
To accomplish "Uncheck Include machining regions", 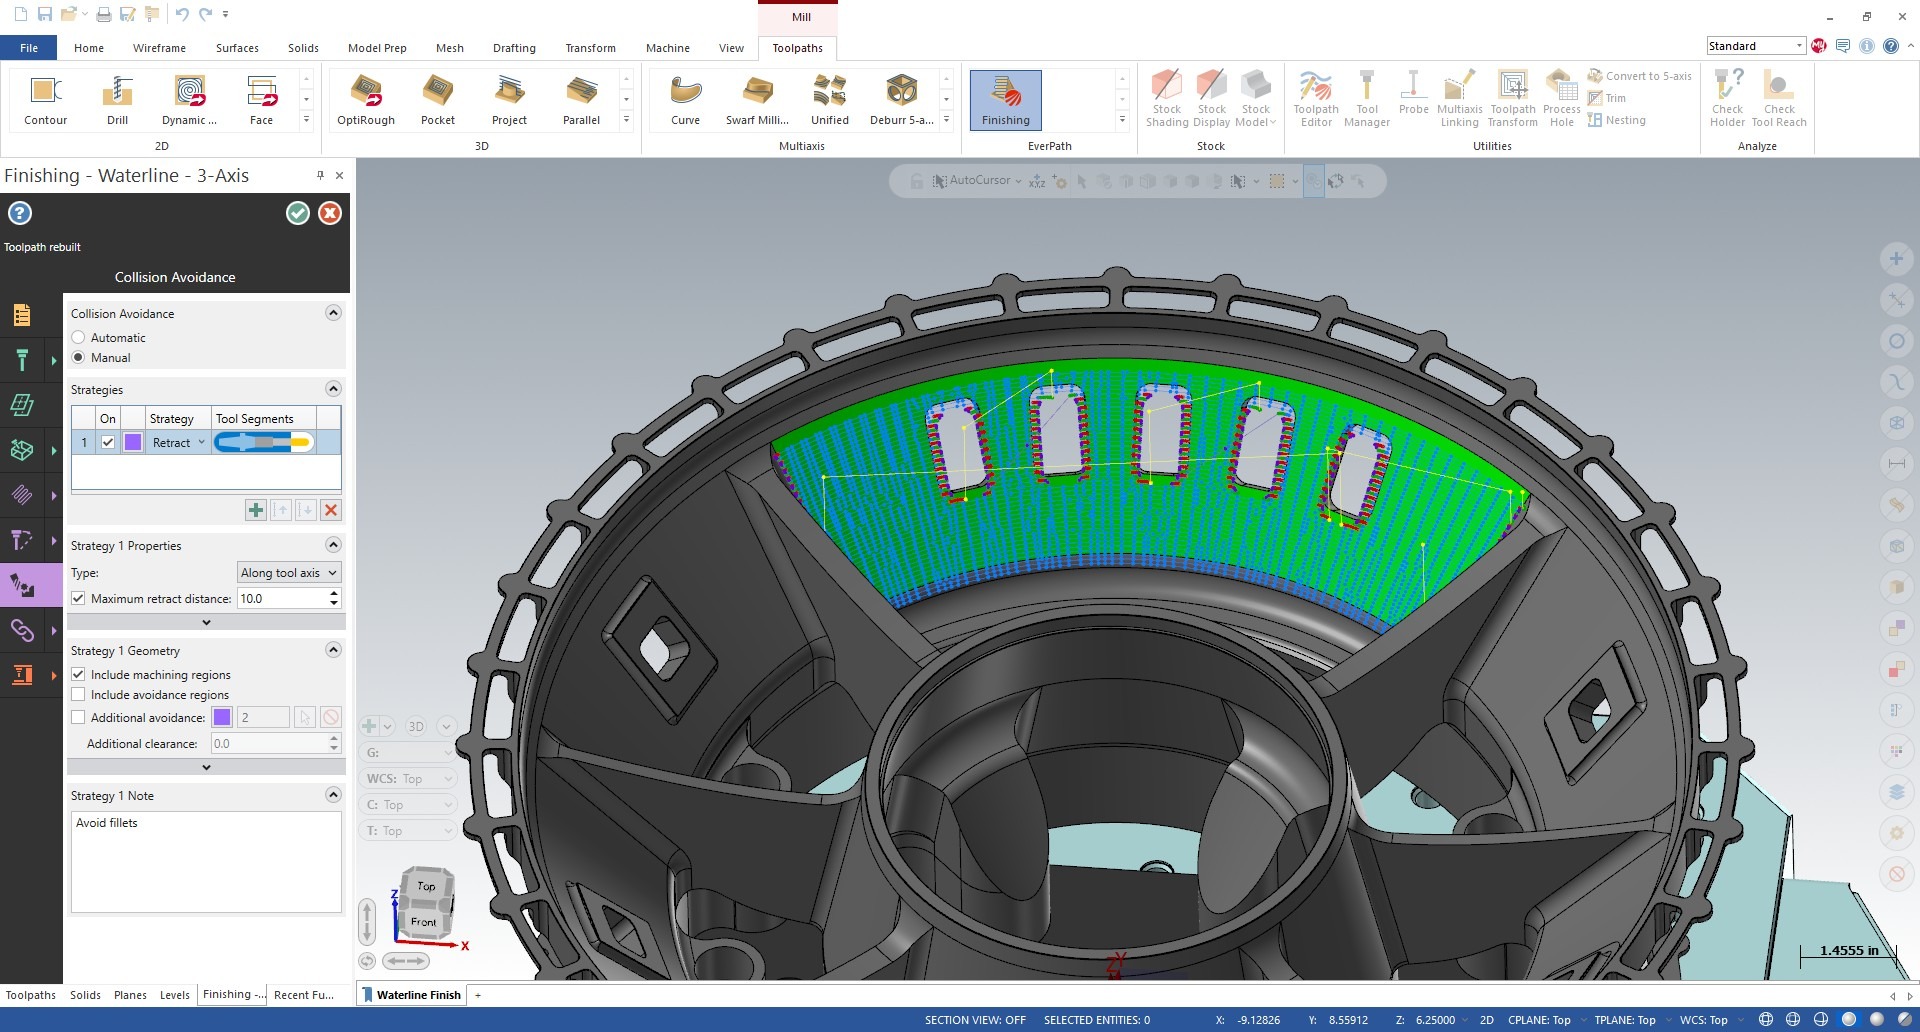I will (x=79, y=675).
